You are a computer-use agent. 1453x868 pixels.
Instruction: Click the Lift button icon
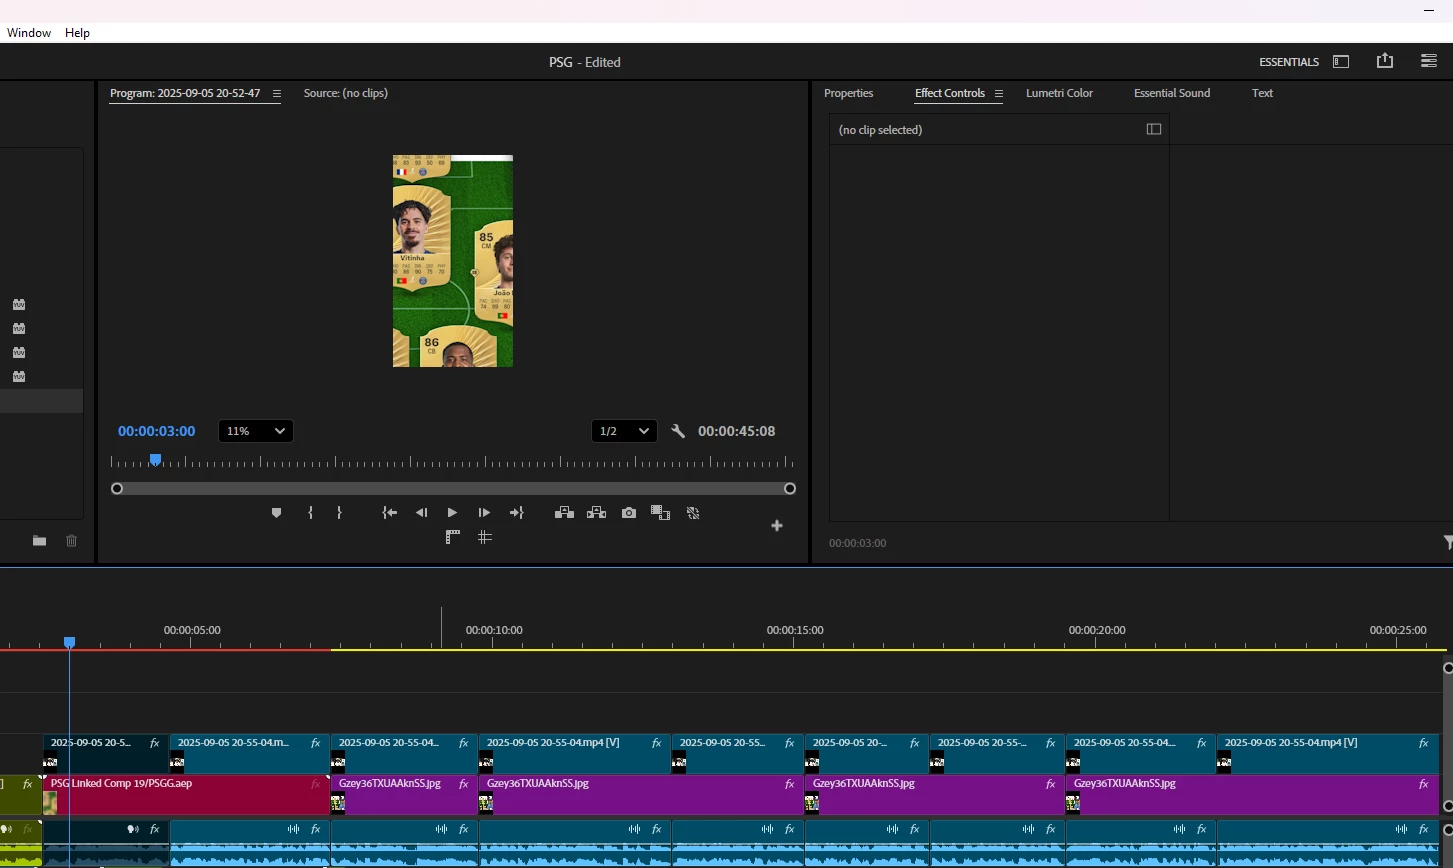[x=564, y=513]
